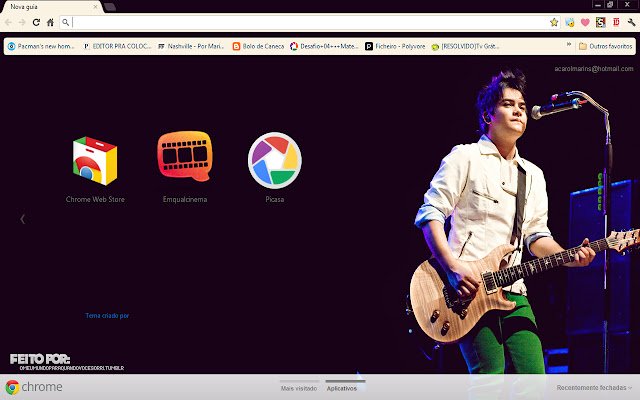The image size is (640, 400).
Task: Open the Desafio+04 bookmark
Action: [324, 47]
